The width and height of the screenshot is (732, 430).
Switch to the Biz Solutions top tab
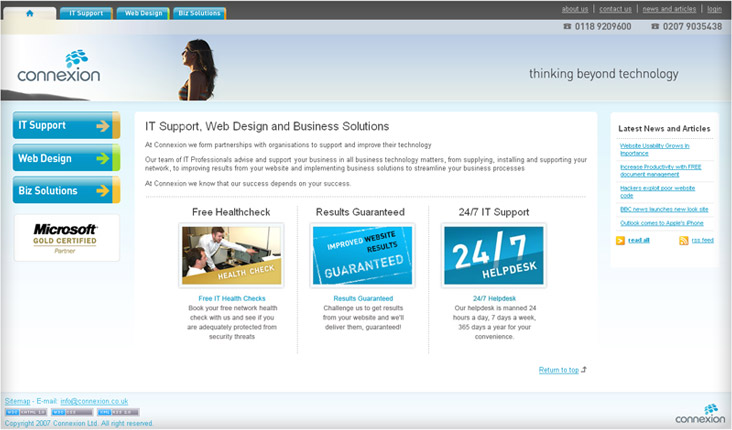(199, 14)
